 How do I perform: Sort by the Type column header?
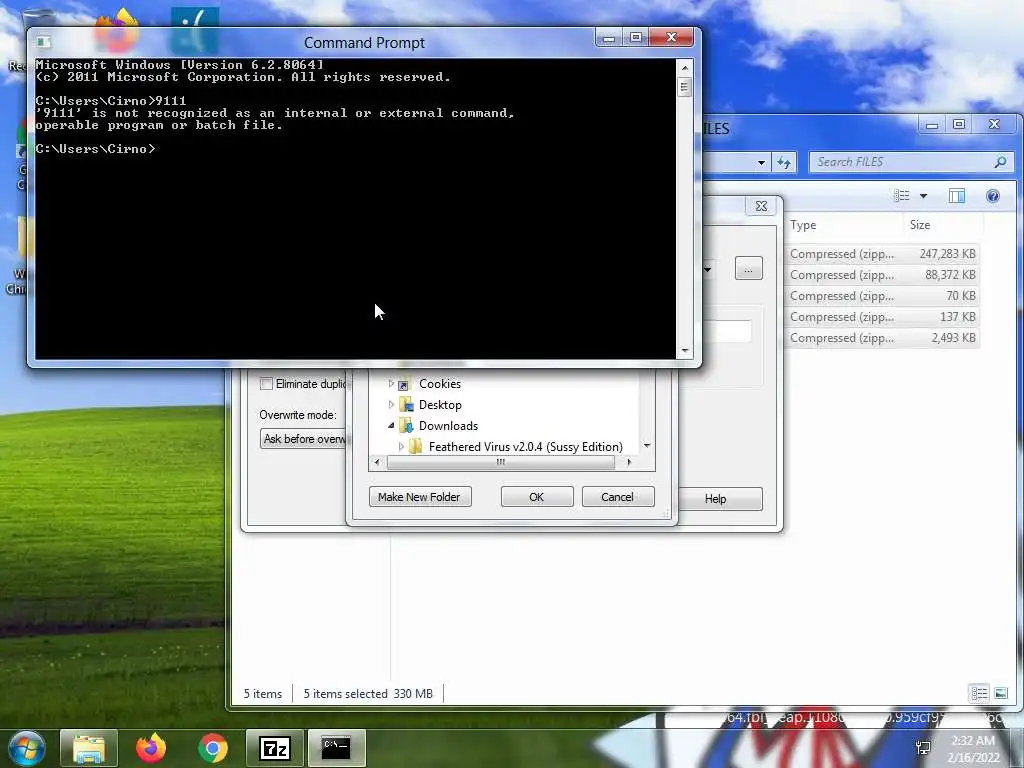[x=844, y=225]
